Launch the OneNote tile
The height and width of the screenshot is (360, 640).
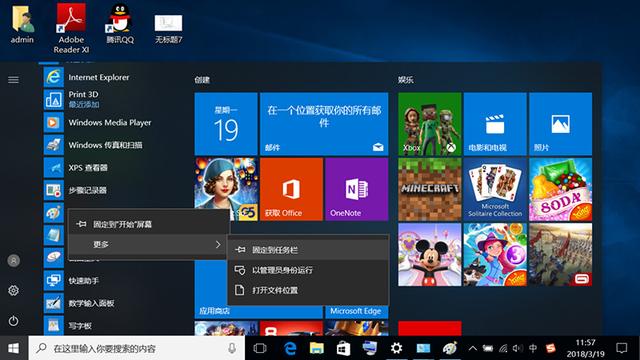(x=357, y=189)
